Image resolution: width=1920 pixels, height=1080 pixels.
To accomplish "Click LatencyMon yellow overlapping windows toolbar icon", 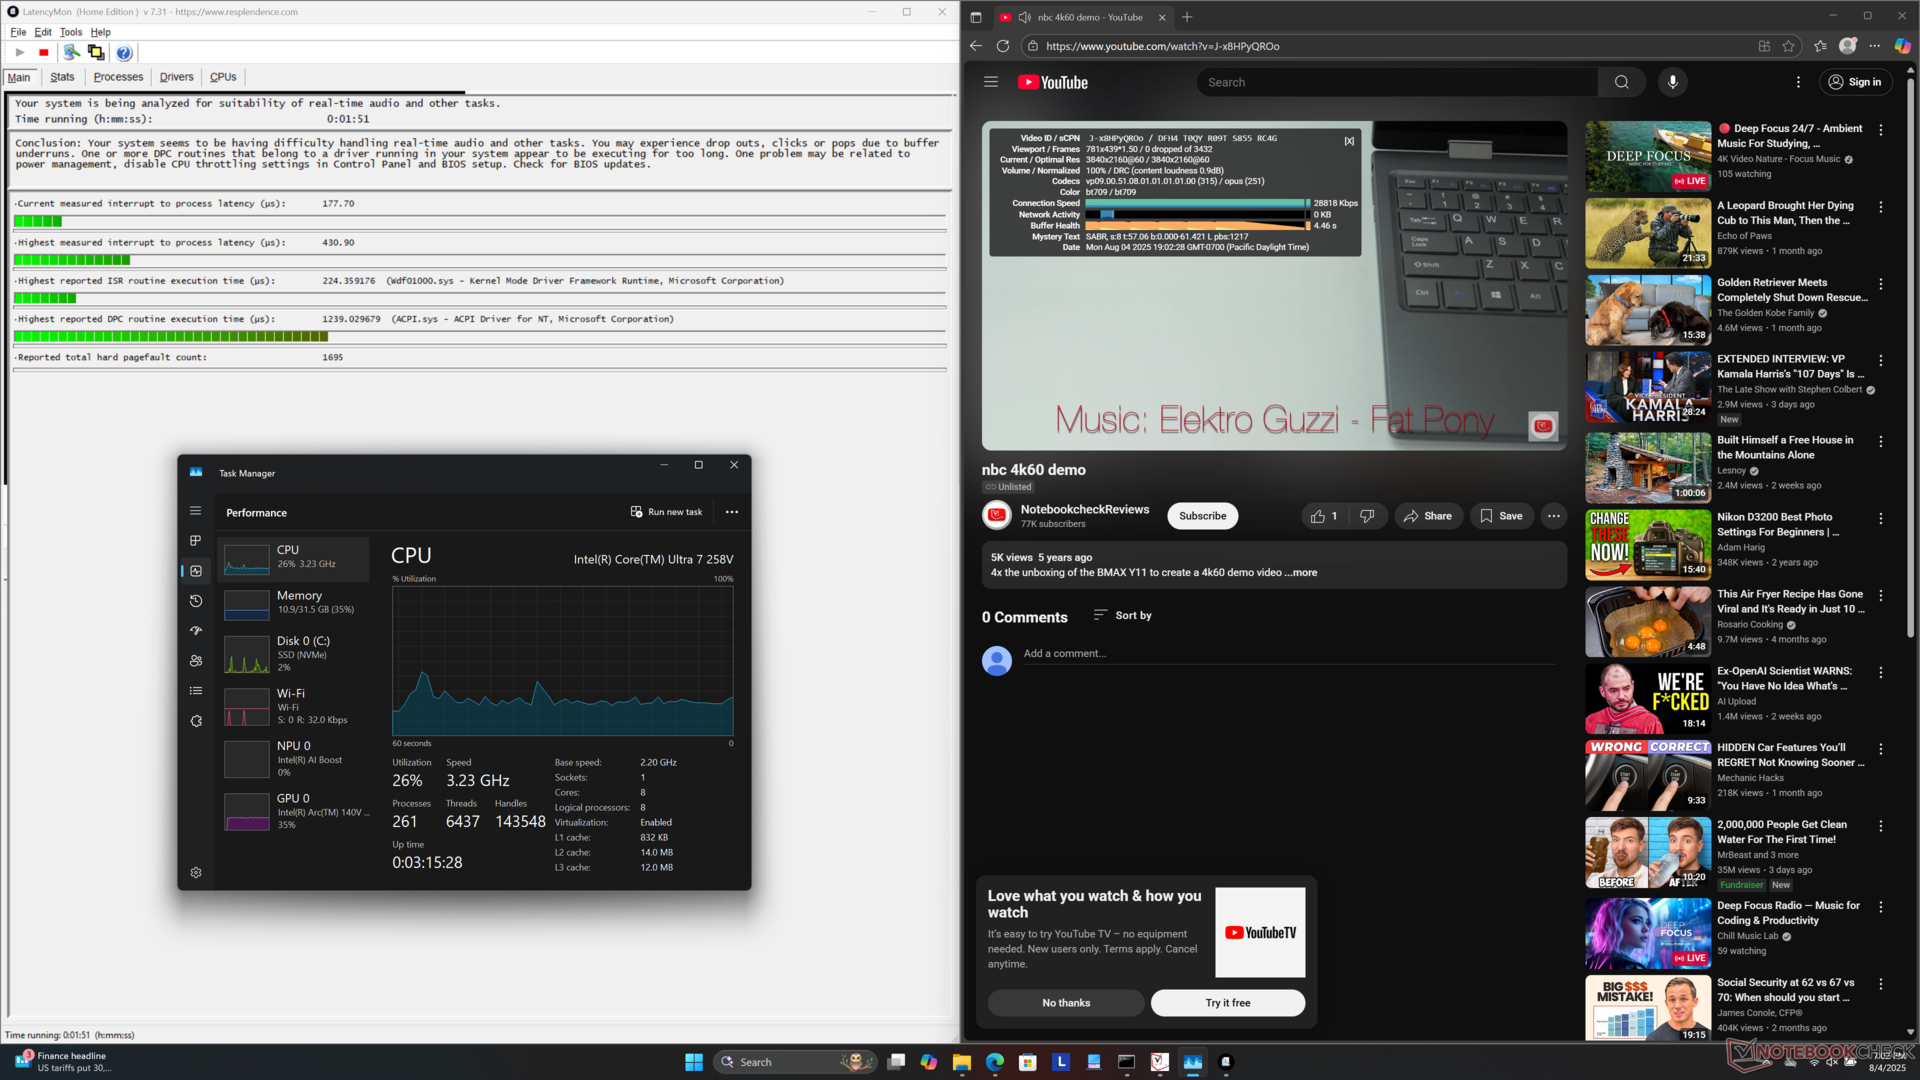I will [x=96, y=52].
